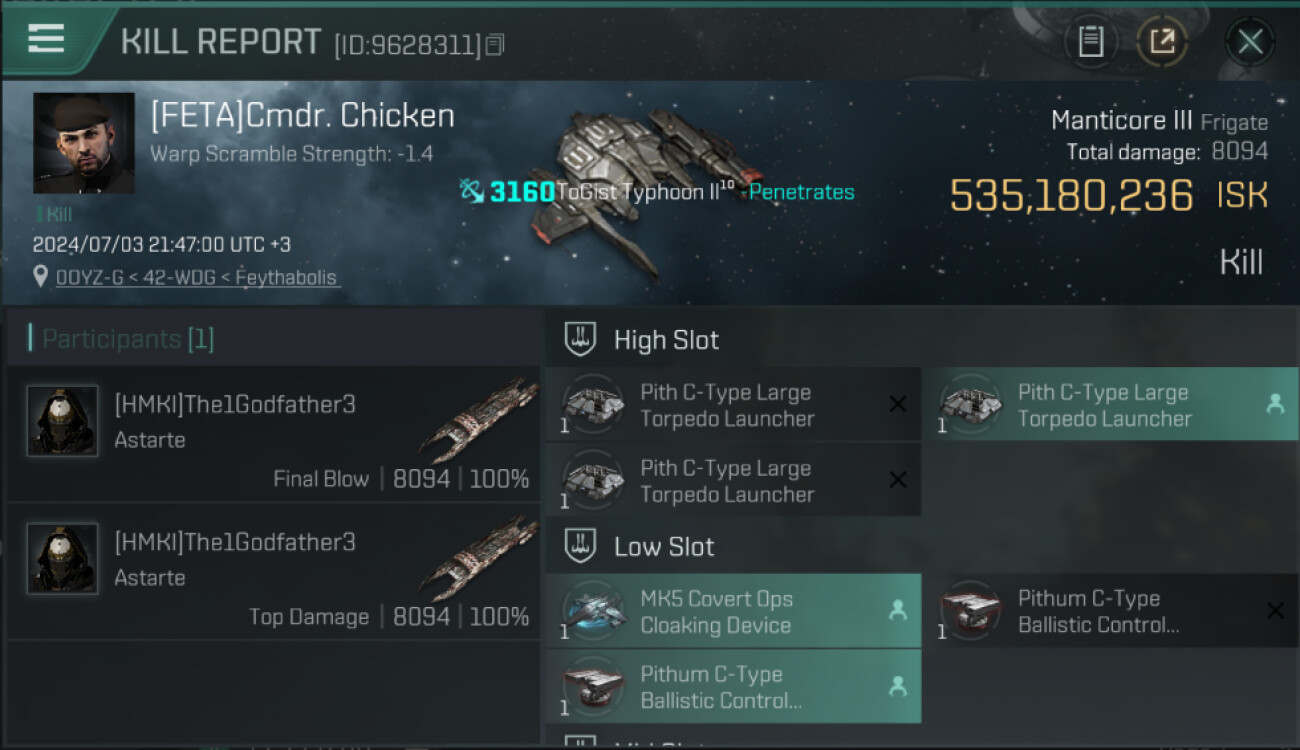The width and height of the screenshot is (1300, 750).
Task: Click the MK5 Cloaking Device icon
Action: pyautogui.click(x=594, y=611)
